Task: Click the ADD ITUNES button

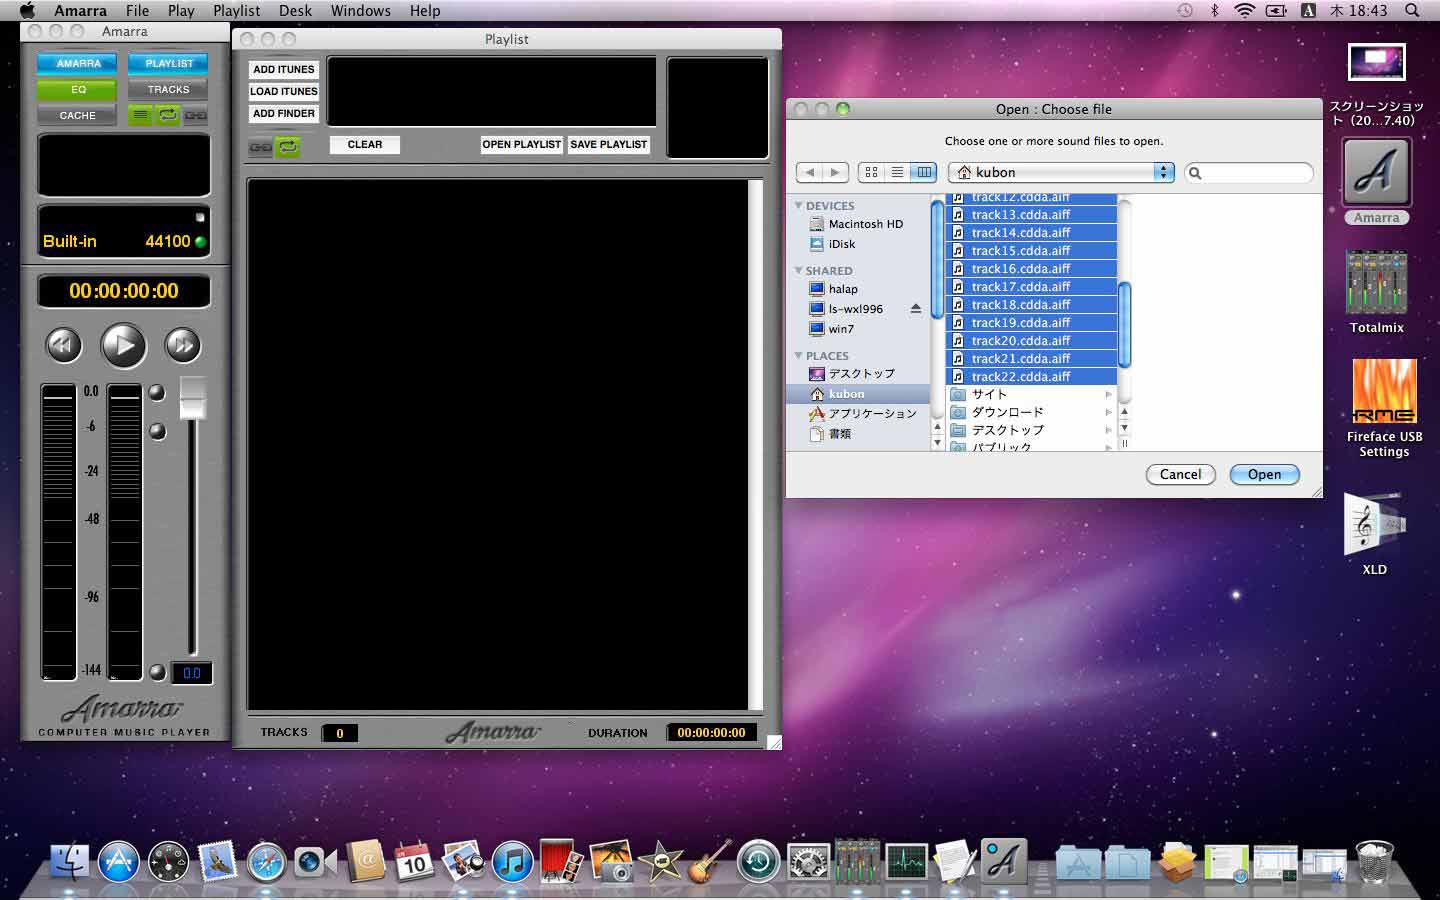Action: point(284,69)
